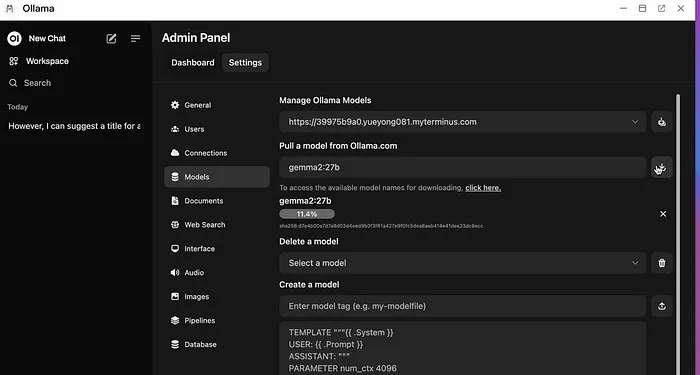Expand the Ollama server URL dropdown

pyautogui.click(x=462, y=122)
